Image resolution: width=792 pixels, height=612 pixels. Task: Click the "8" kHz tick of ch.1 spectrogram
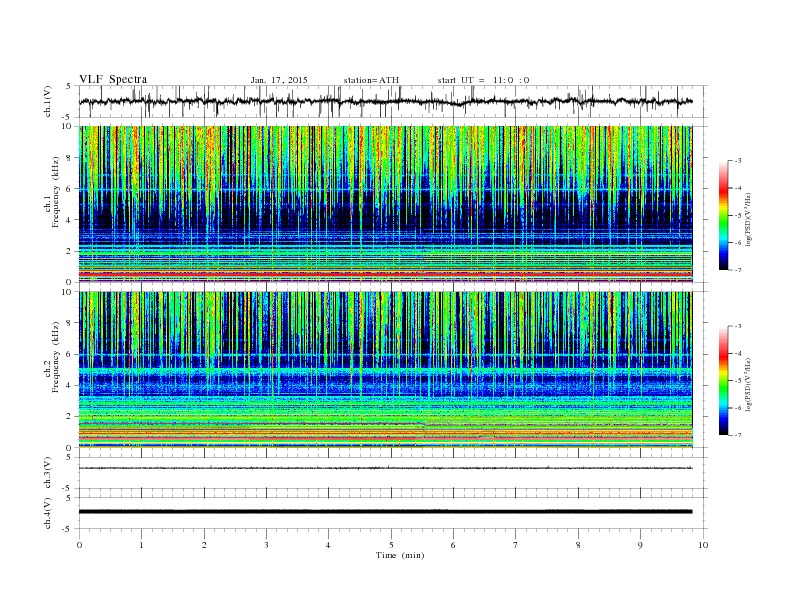[x=69, y=158]
